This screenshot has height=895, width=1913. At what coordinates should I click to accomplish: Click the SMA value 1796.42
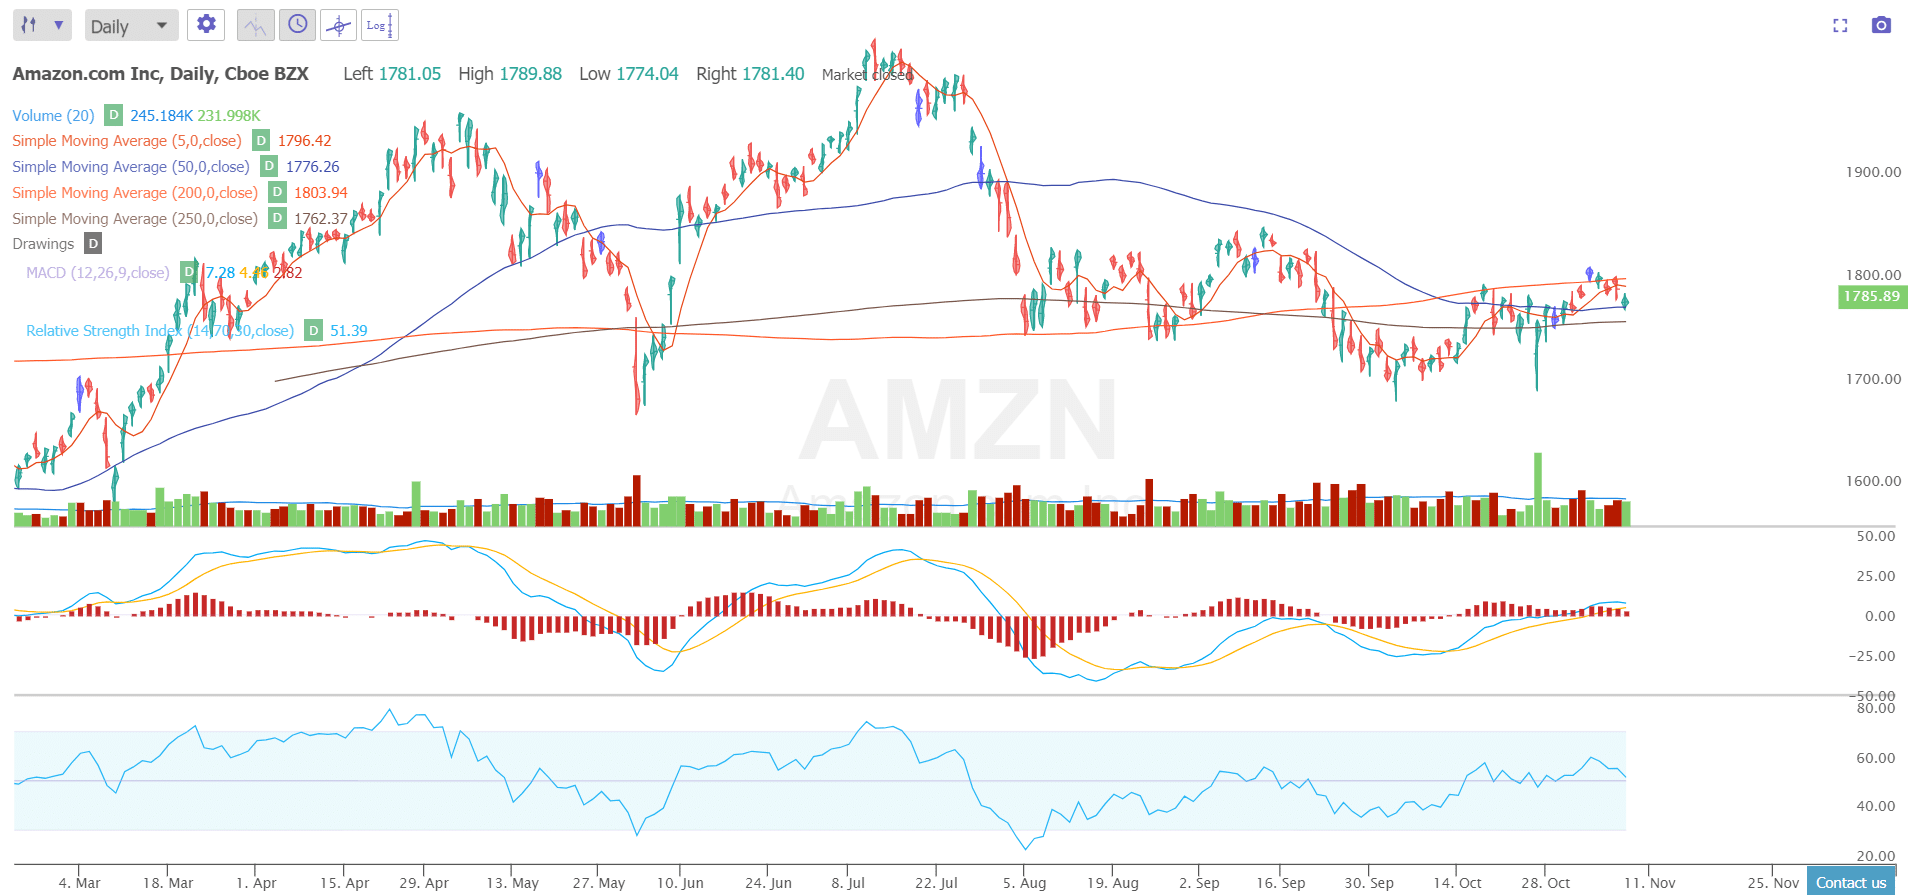click(305, 141)
